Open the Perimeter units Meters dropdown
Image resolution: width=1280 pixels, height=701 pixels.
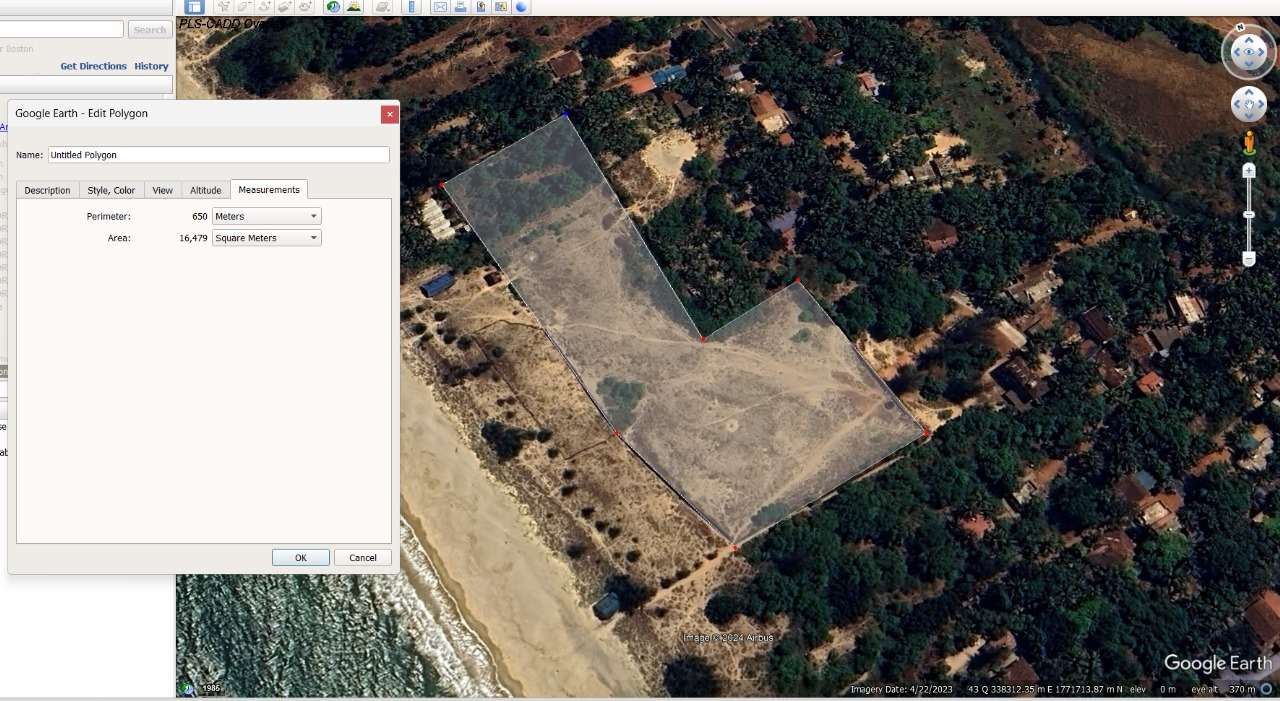click(x=267, y=216)
